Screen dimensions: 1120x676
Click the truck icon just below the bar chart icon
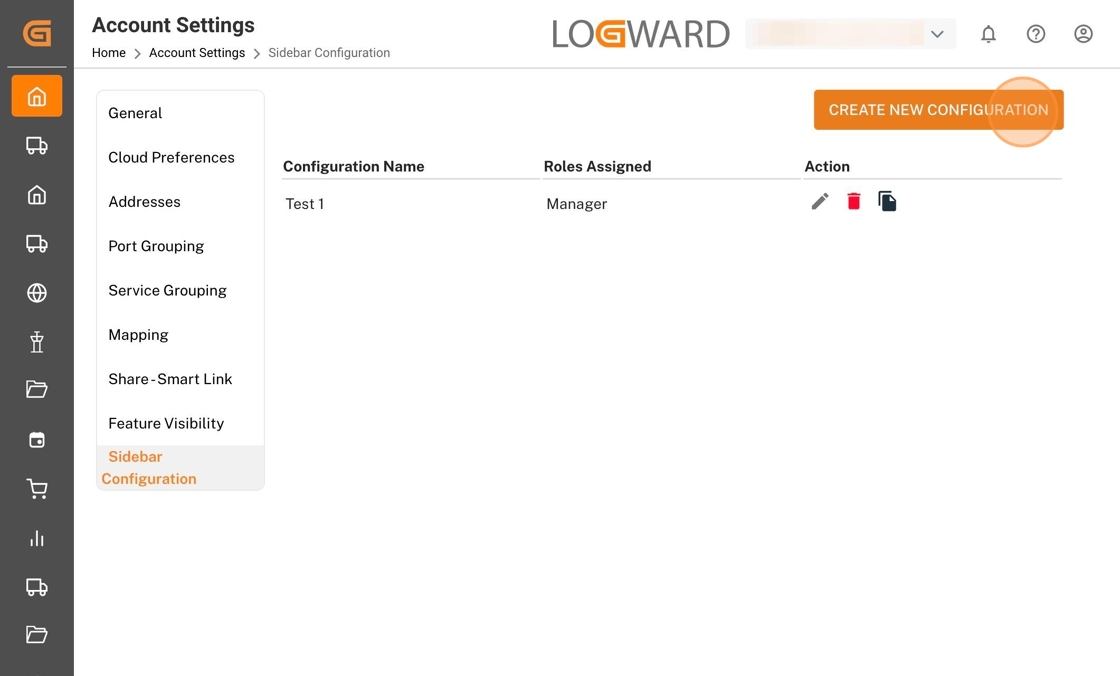click(36, 587)
